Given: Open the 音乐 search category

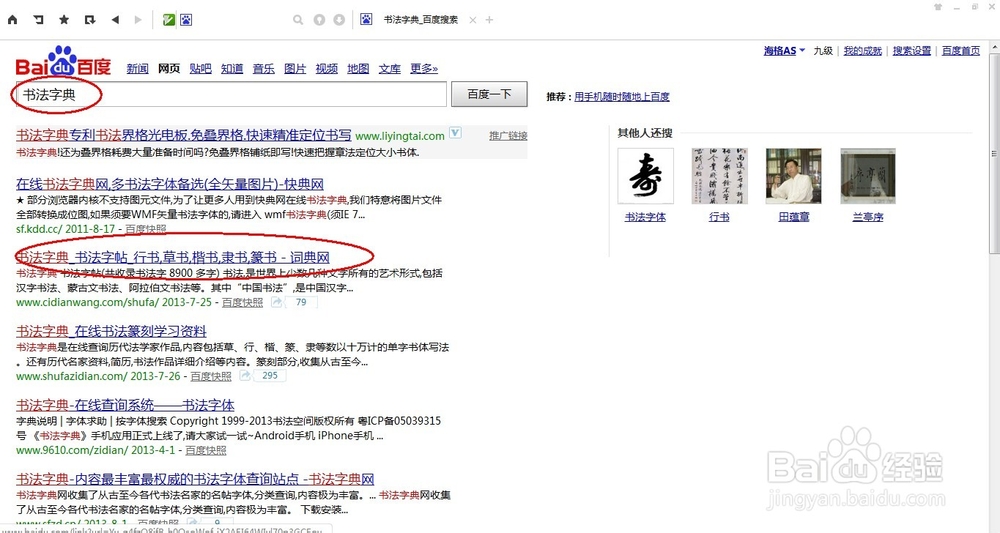Looking at the screenshot, I should point(263,68).
